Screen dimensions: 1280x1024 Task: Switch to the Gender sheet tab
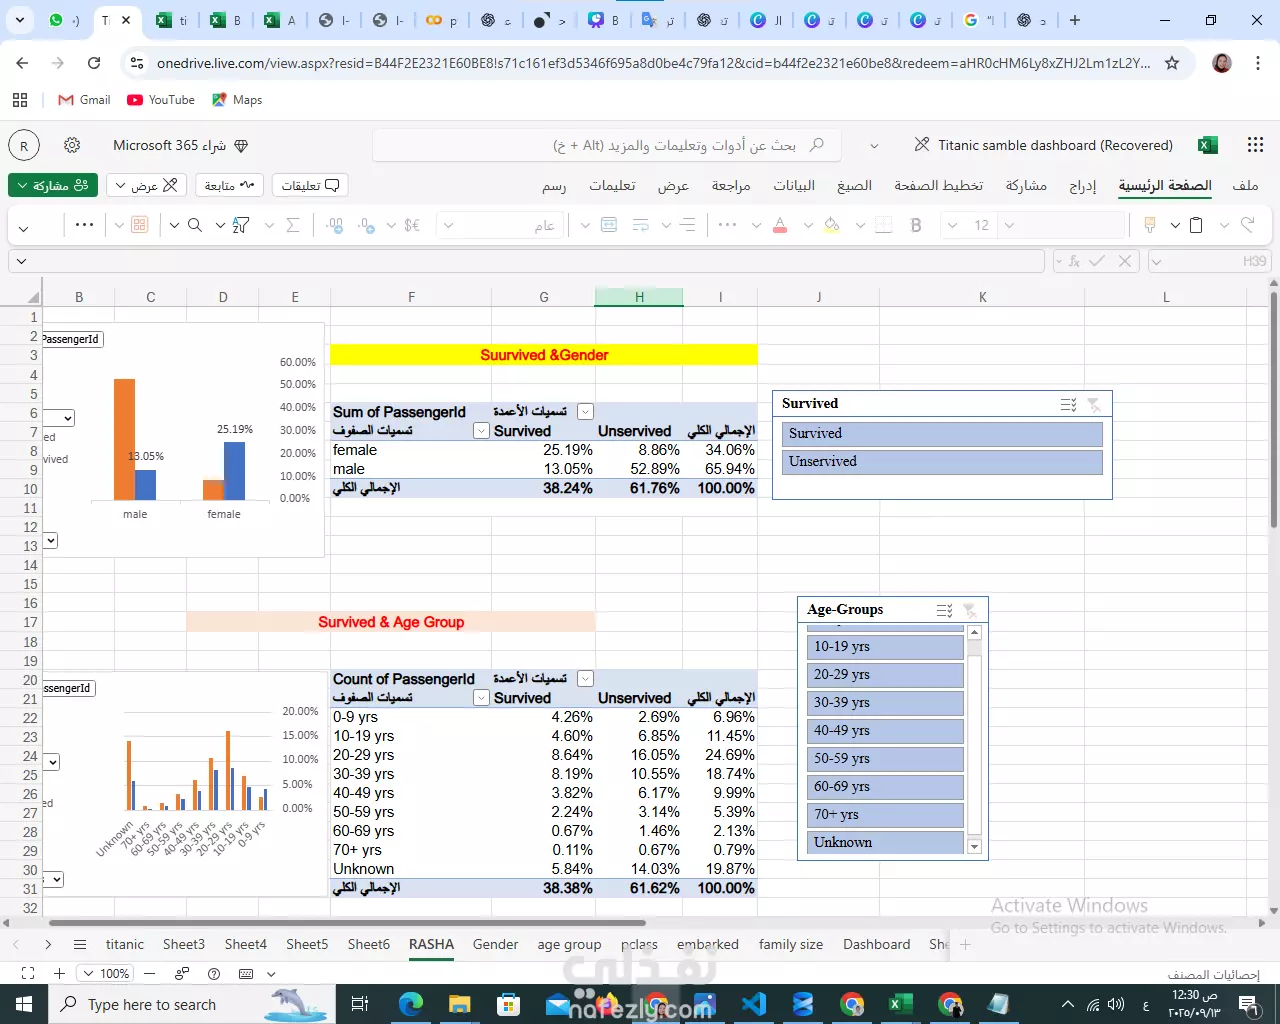click(x=495, y=944)
